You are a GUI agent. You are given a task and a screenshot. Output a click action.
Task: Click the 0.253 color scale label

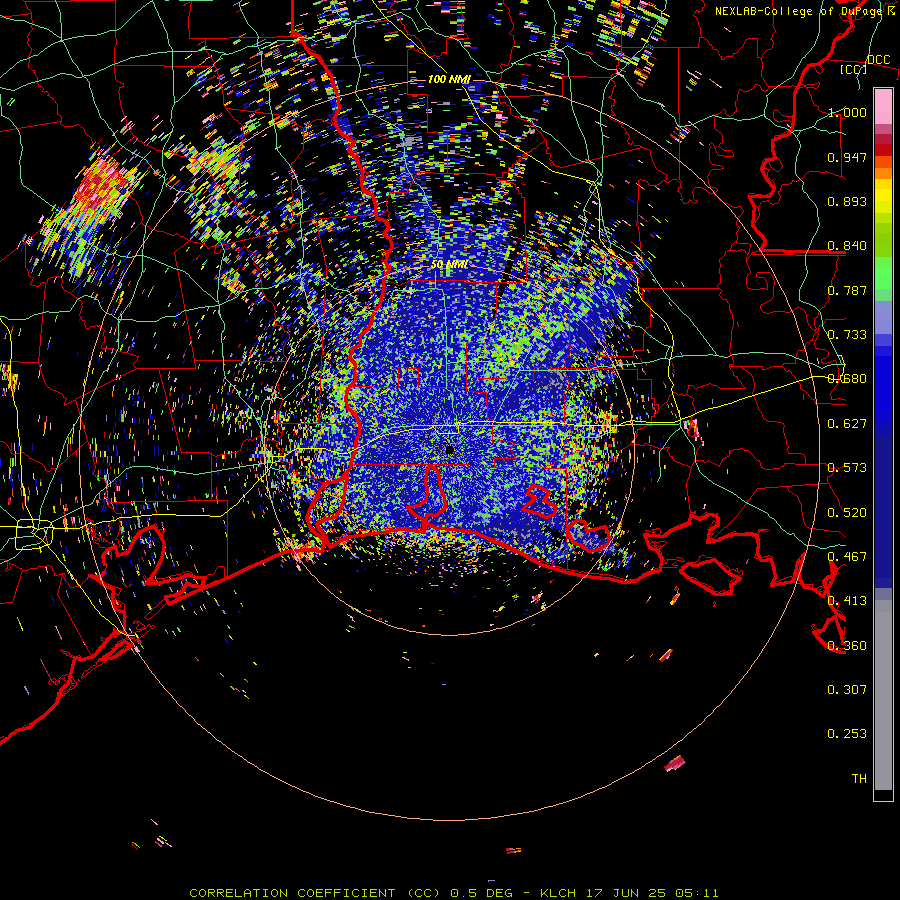(847, 734)
